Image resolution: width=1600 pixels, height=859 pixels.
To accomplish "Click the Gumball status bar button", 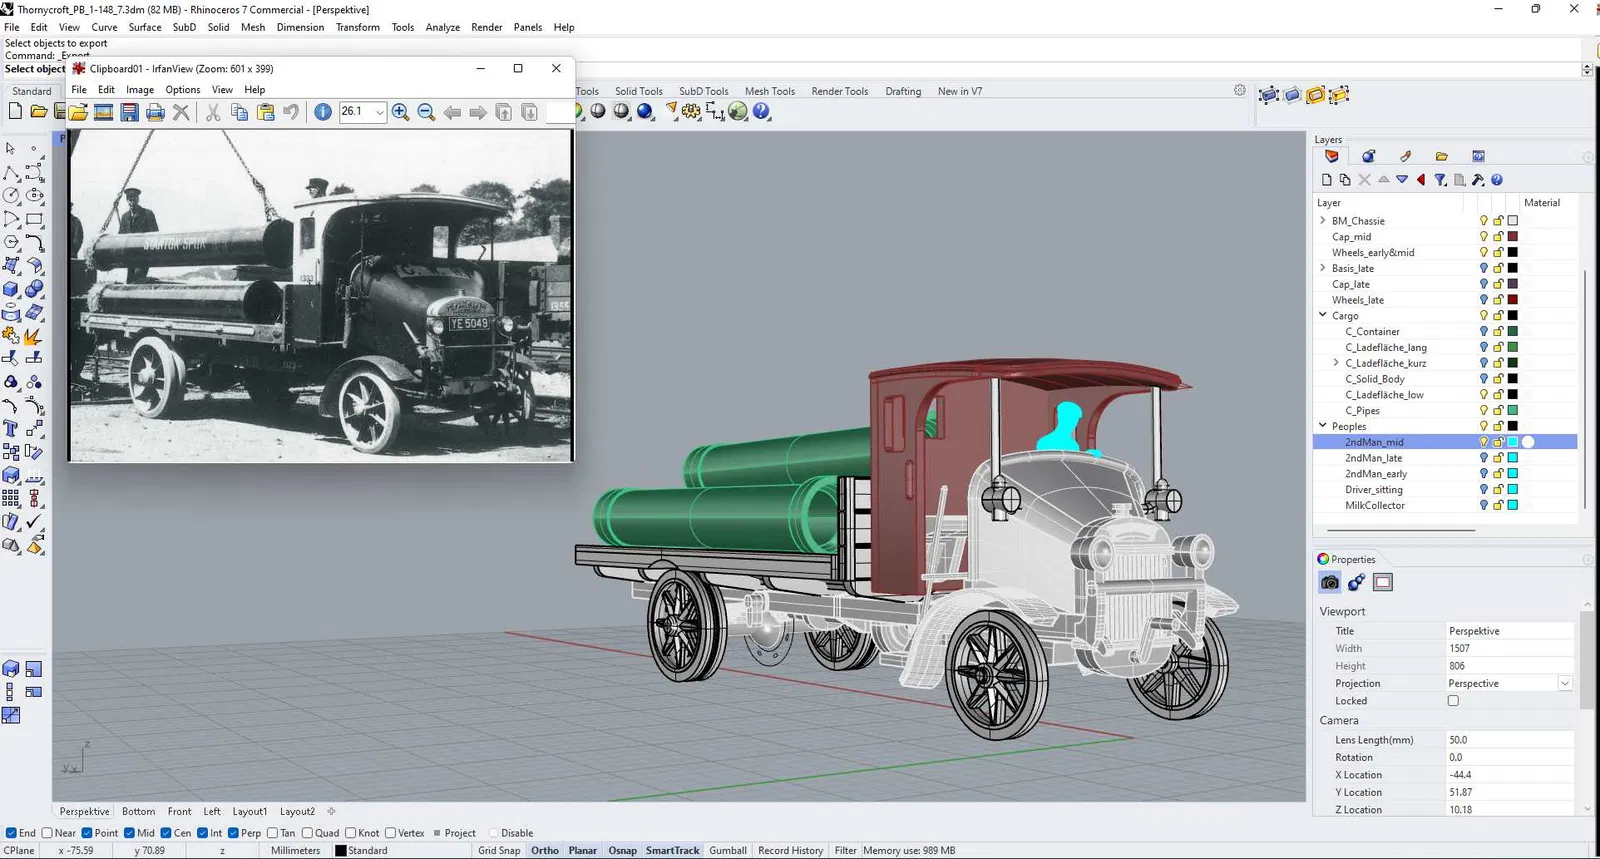I will click(x=727, y=851).
